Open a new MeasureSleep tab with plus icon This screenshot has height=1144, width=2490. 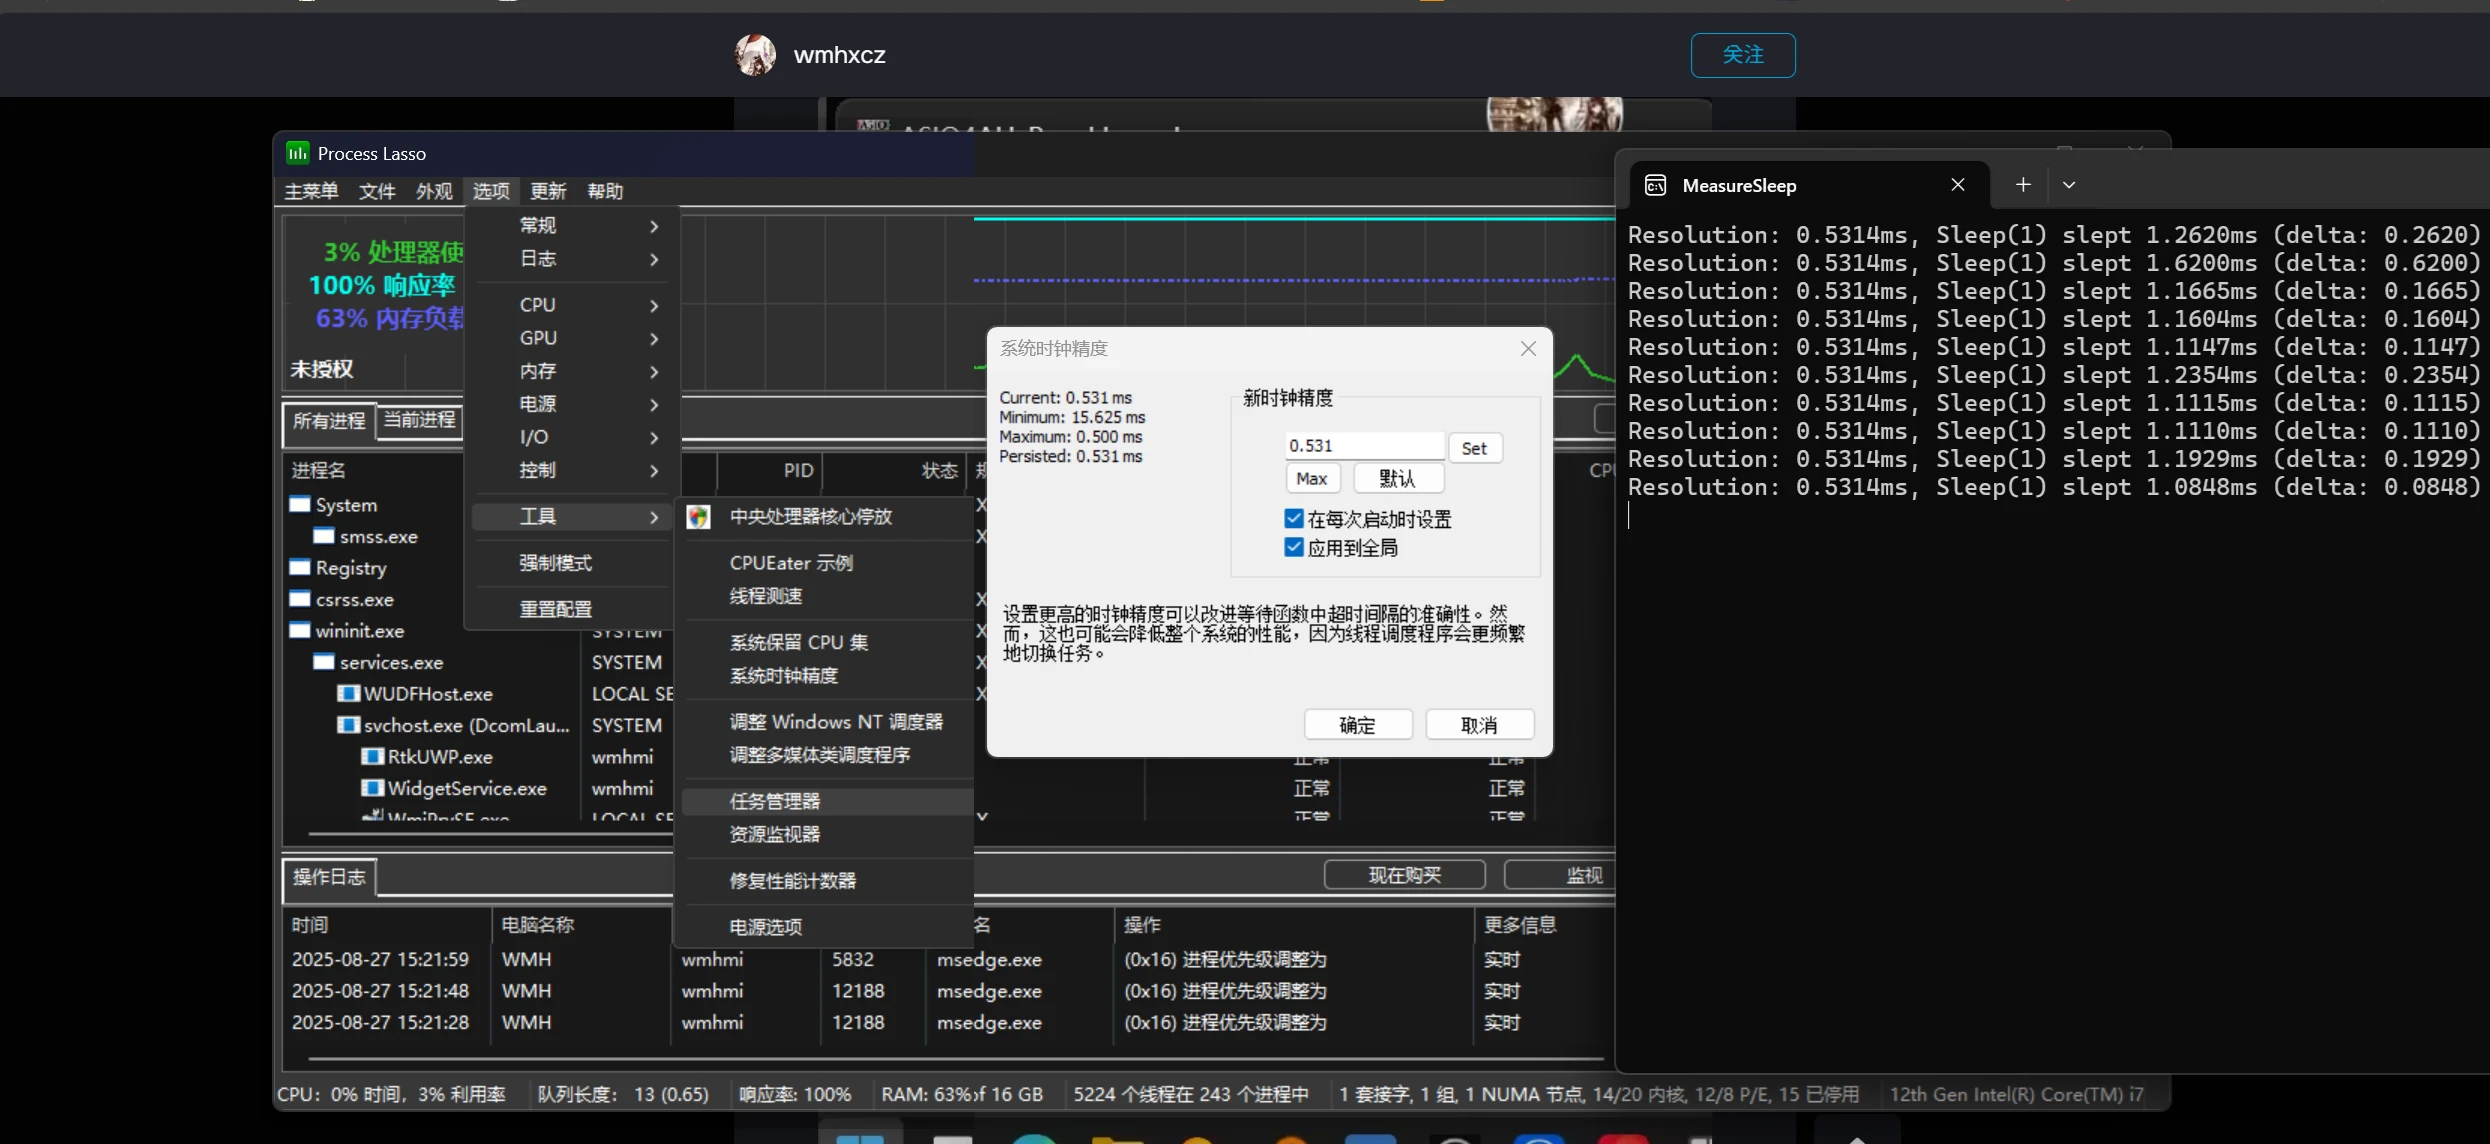(x=2023, y=184)
